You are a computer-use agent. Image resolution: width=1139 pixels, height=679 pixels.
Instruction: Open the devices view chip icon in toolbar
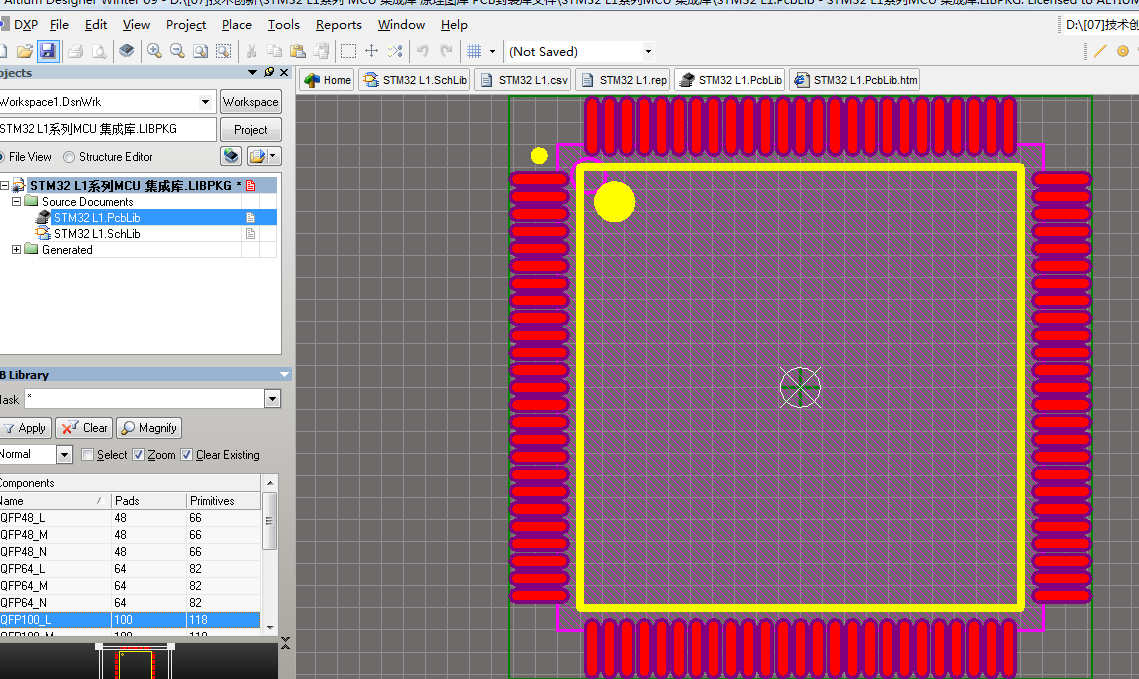[x=127, y=51]
